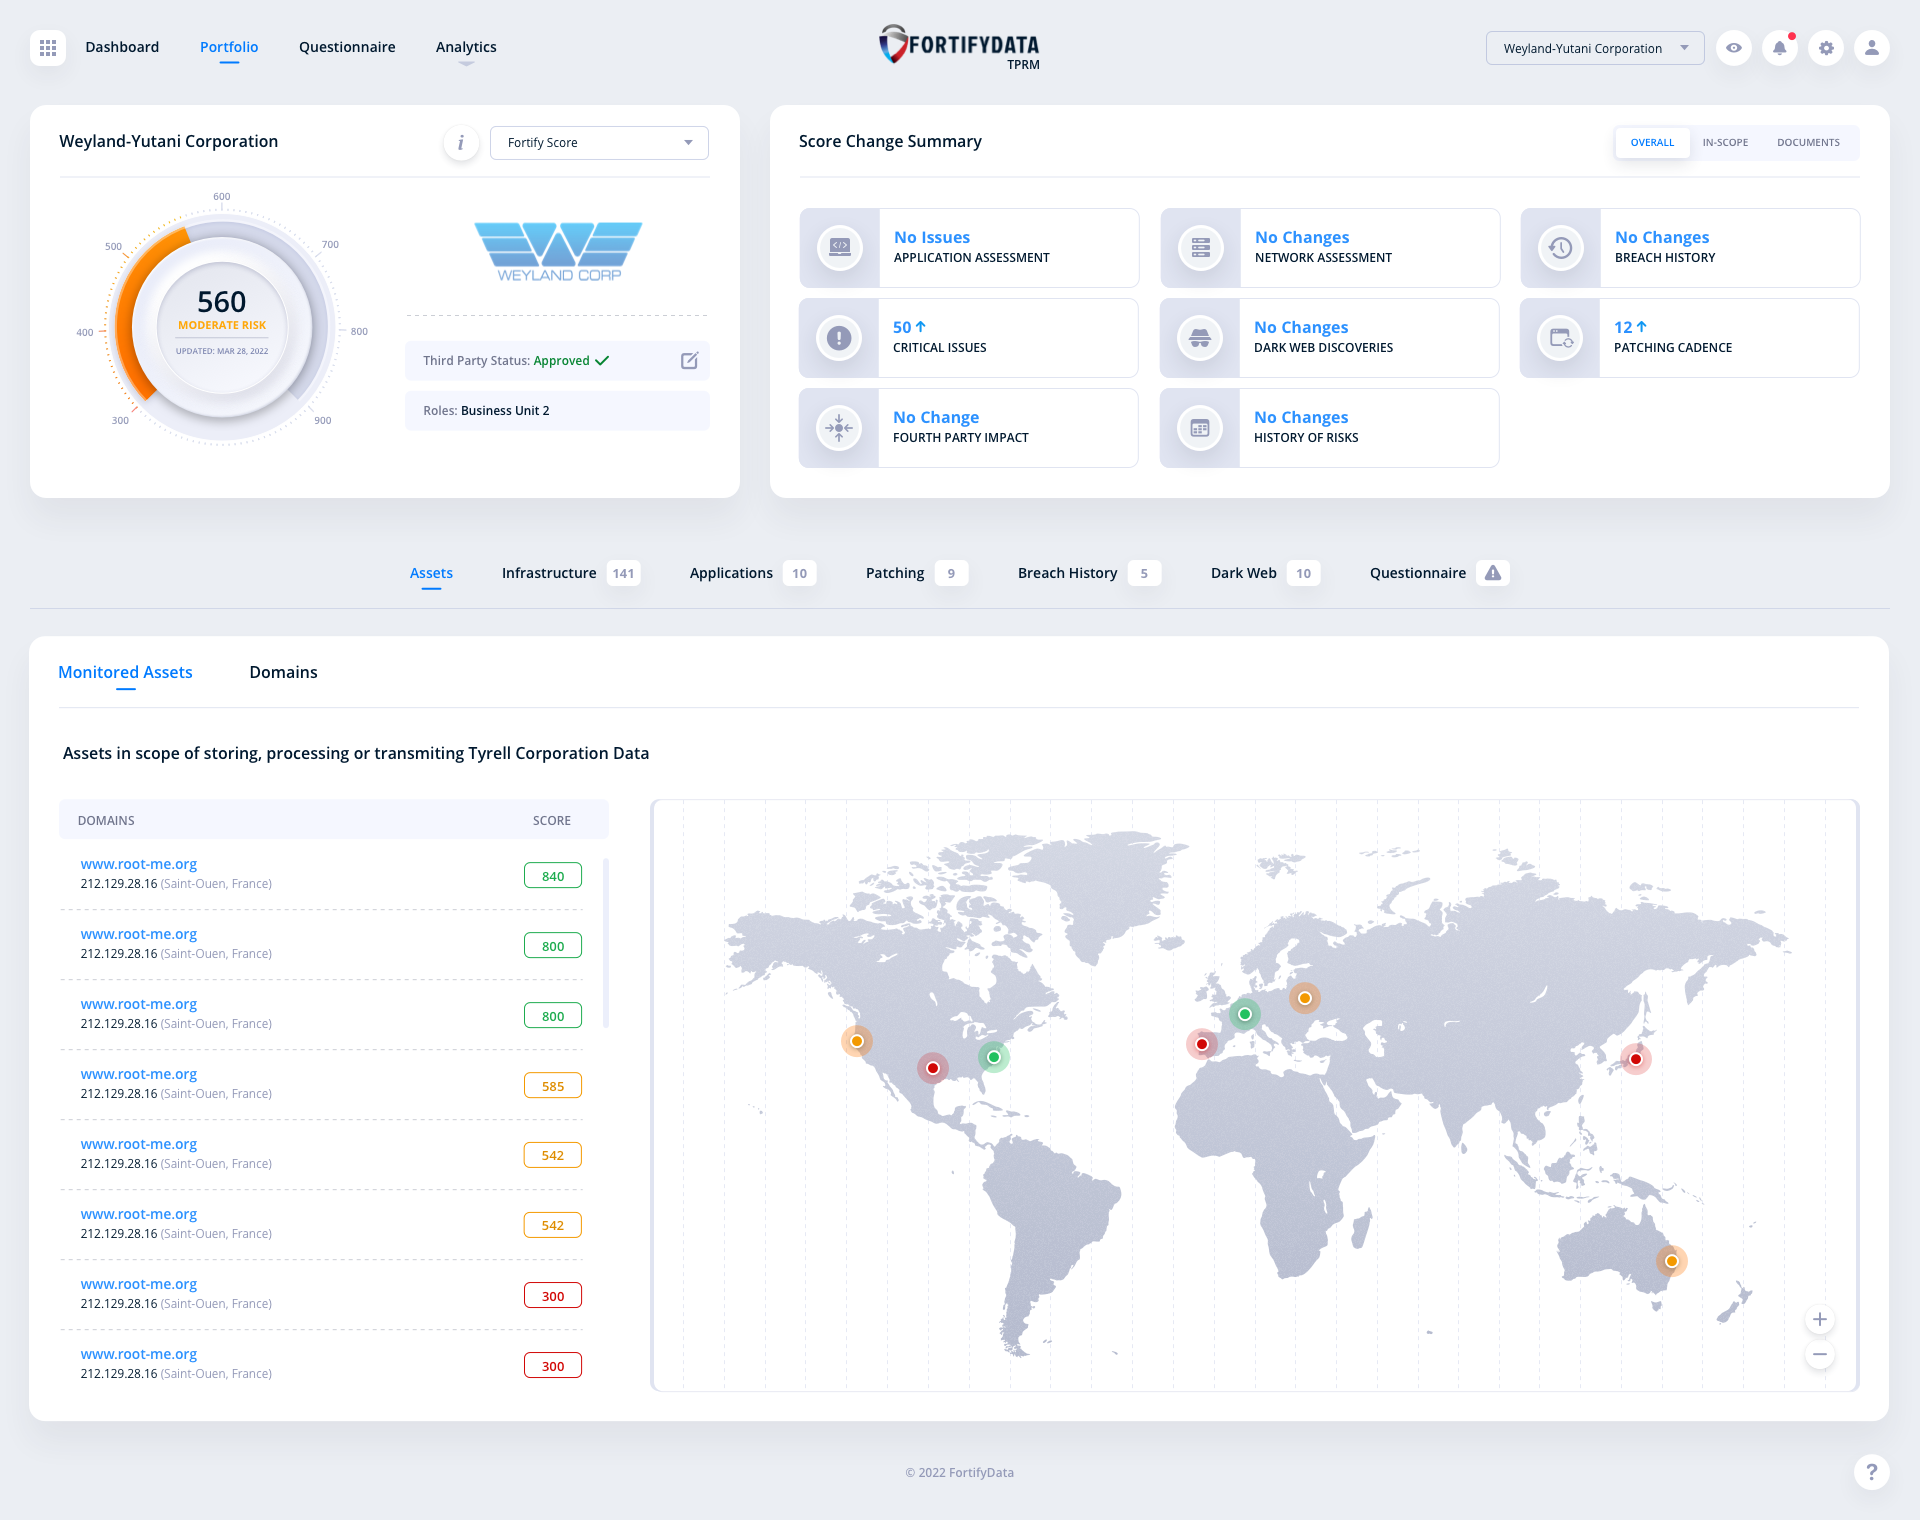Open the Domains tab
This screenshot has height=1520, width=1920.
(283, 672)
